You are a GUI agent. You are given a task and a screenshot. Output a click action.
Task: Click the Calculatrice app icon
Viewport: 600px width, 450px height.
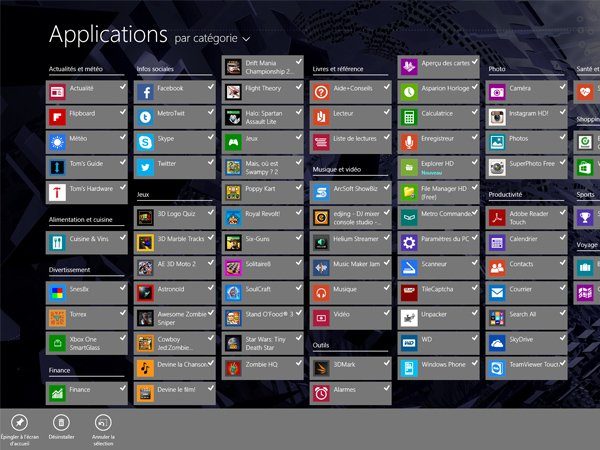(x=409, y=117)
